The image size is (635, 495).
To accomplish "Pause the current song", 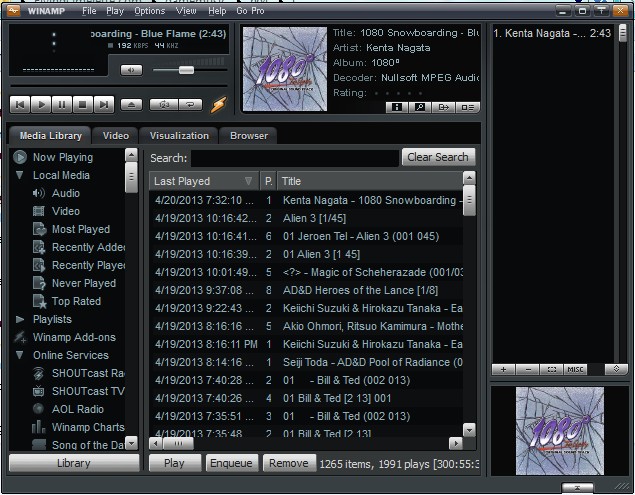I will coord(62,105).
